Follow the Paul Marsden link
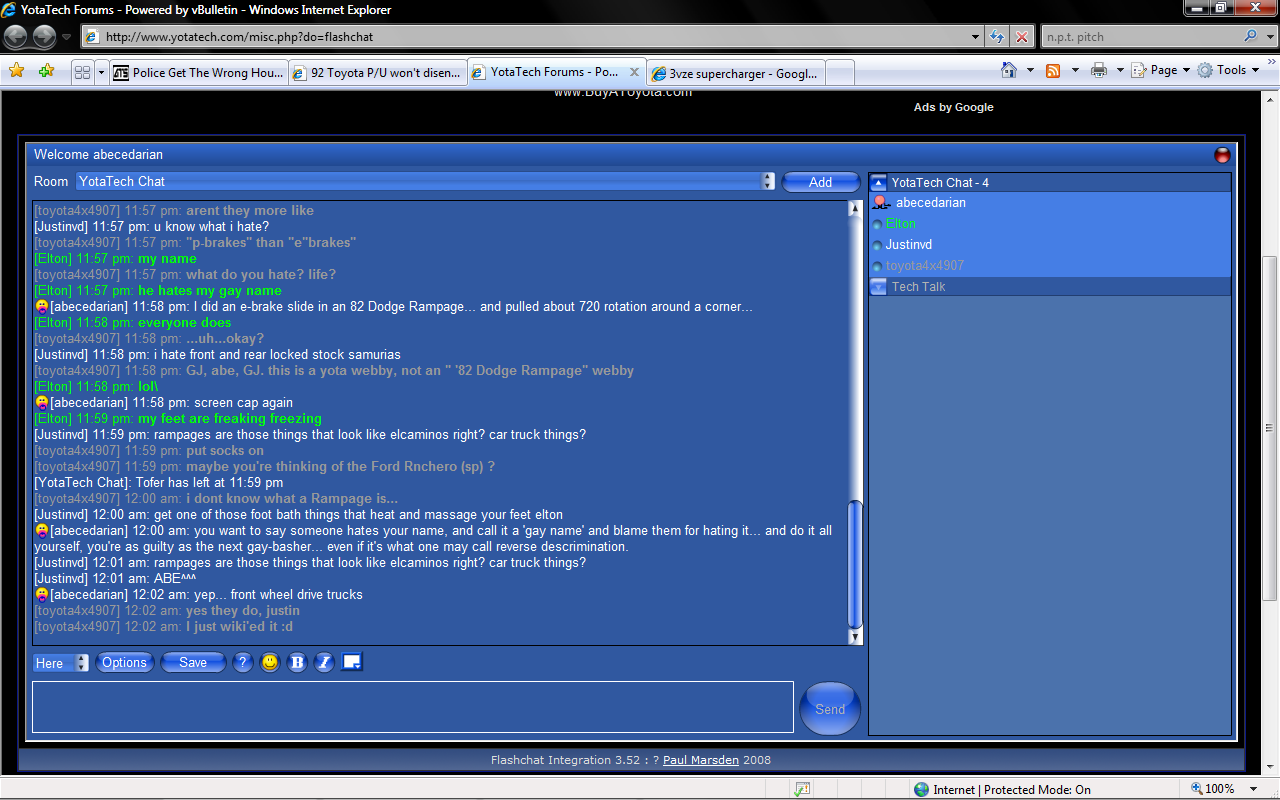 click(701, 760)
